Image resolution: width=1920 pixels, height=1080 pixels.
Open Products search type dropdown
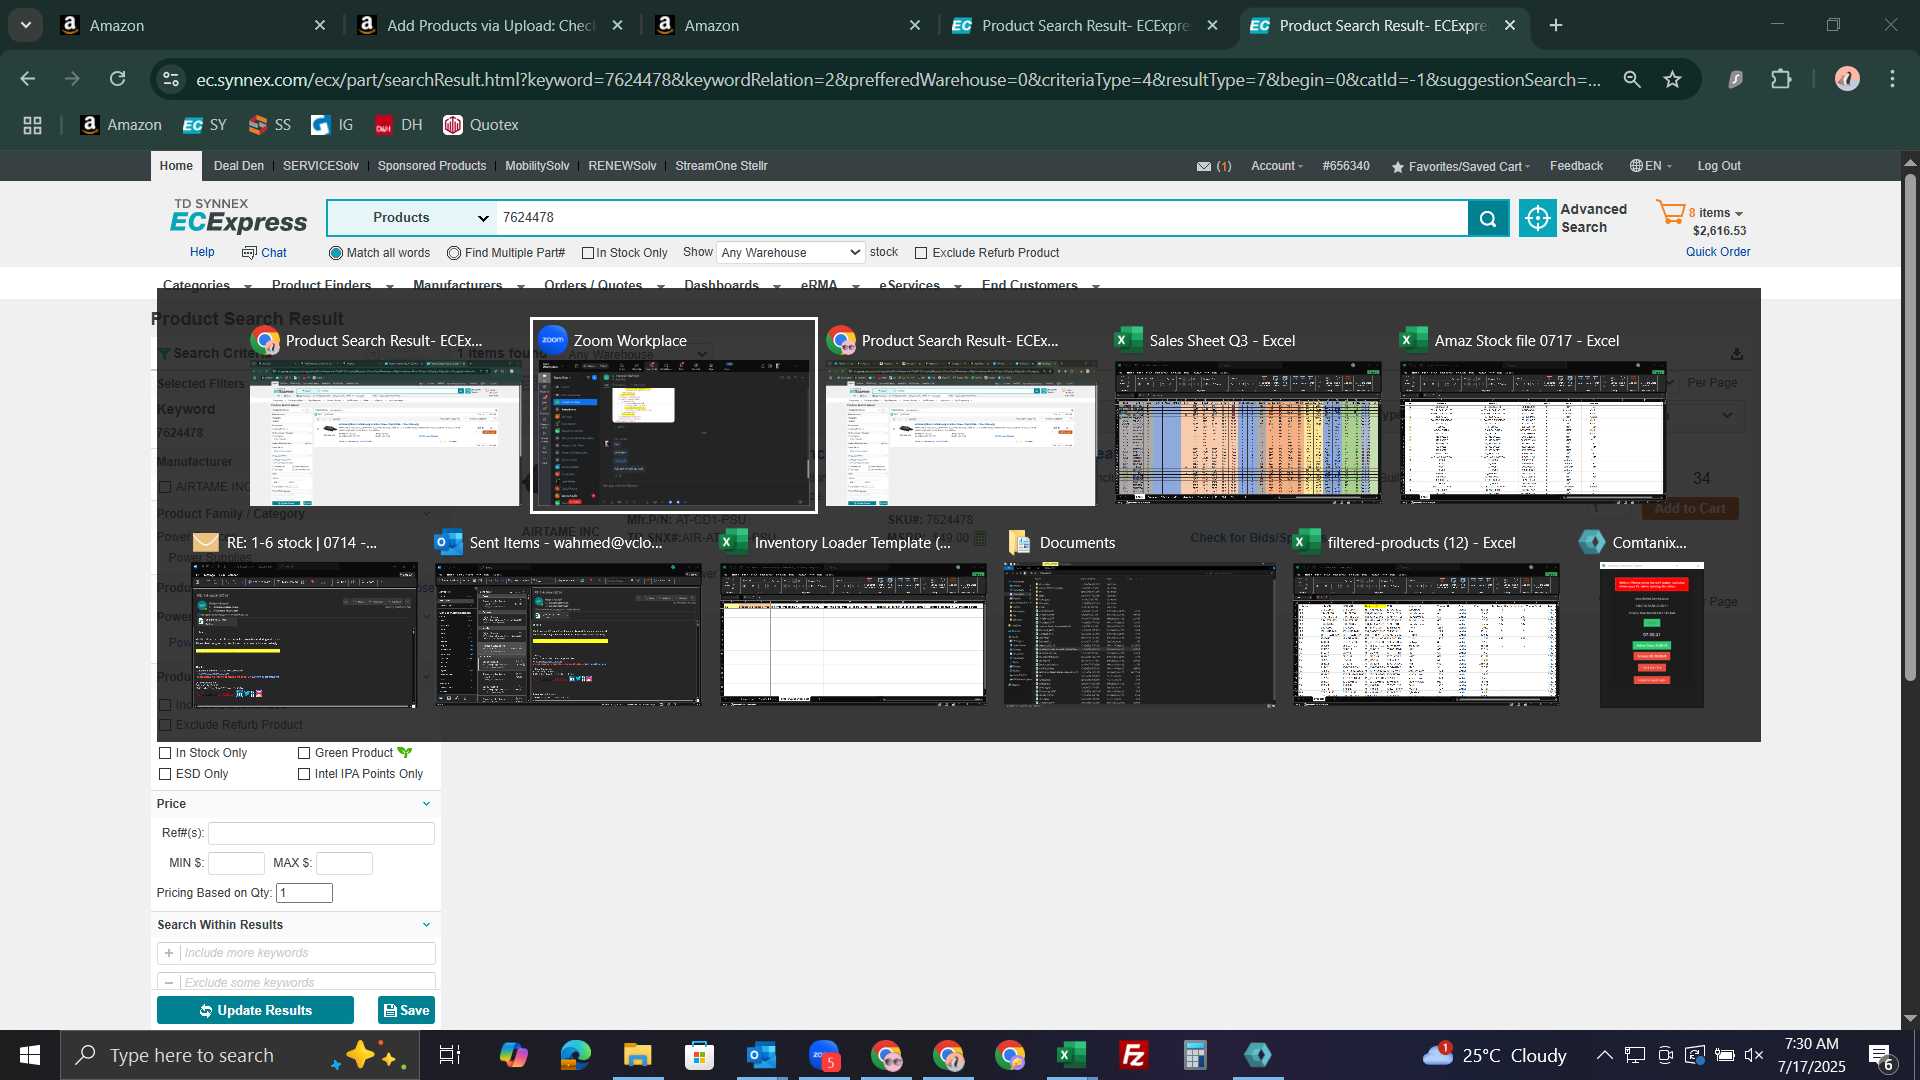[412, 218]
